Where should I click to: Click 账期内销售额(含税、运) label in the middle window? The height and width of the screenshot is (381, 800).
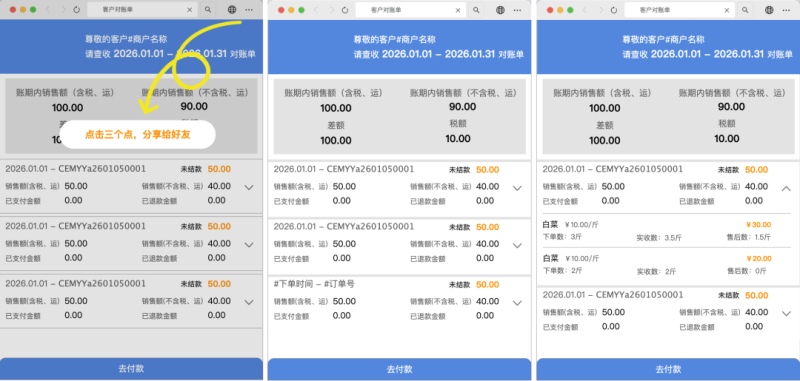click(333, 93)
